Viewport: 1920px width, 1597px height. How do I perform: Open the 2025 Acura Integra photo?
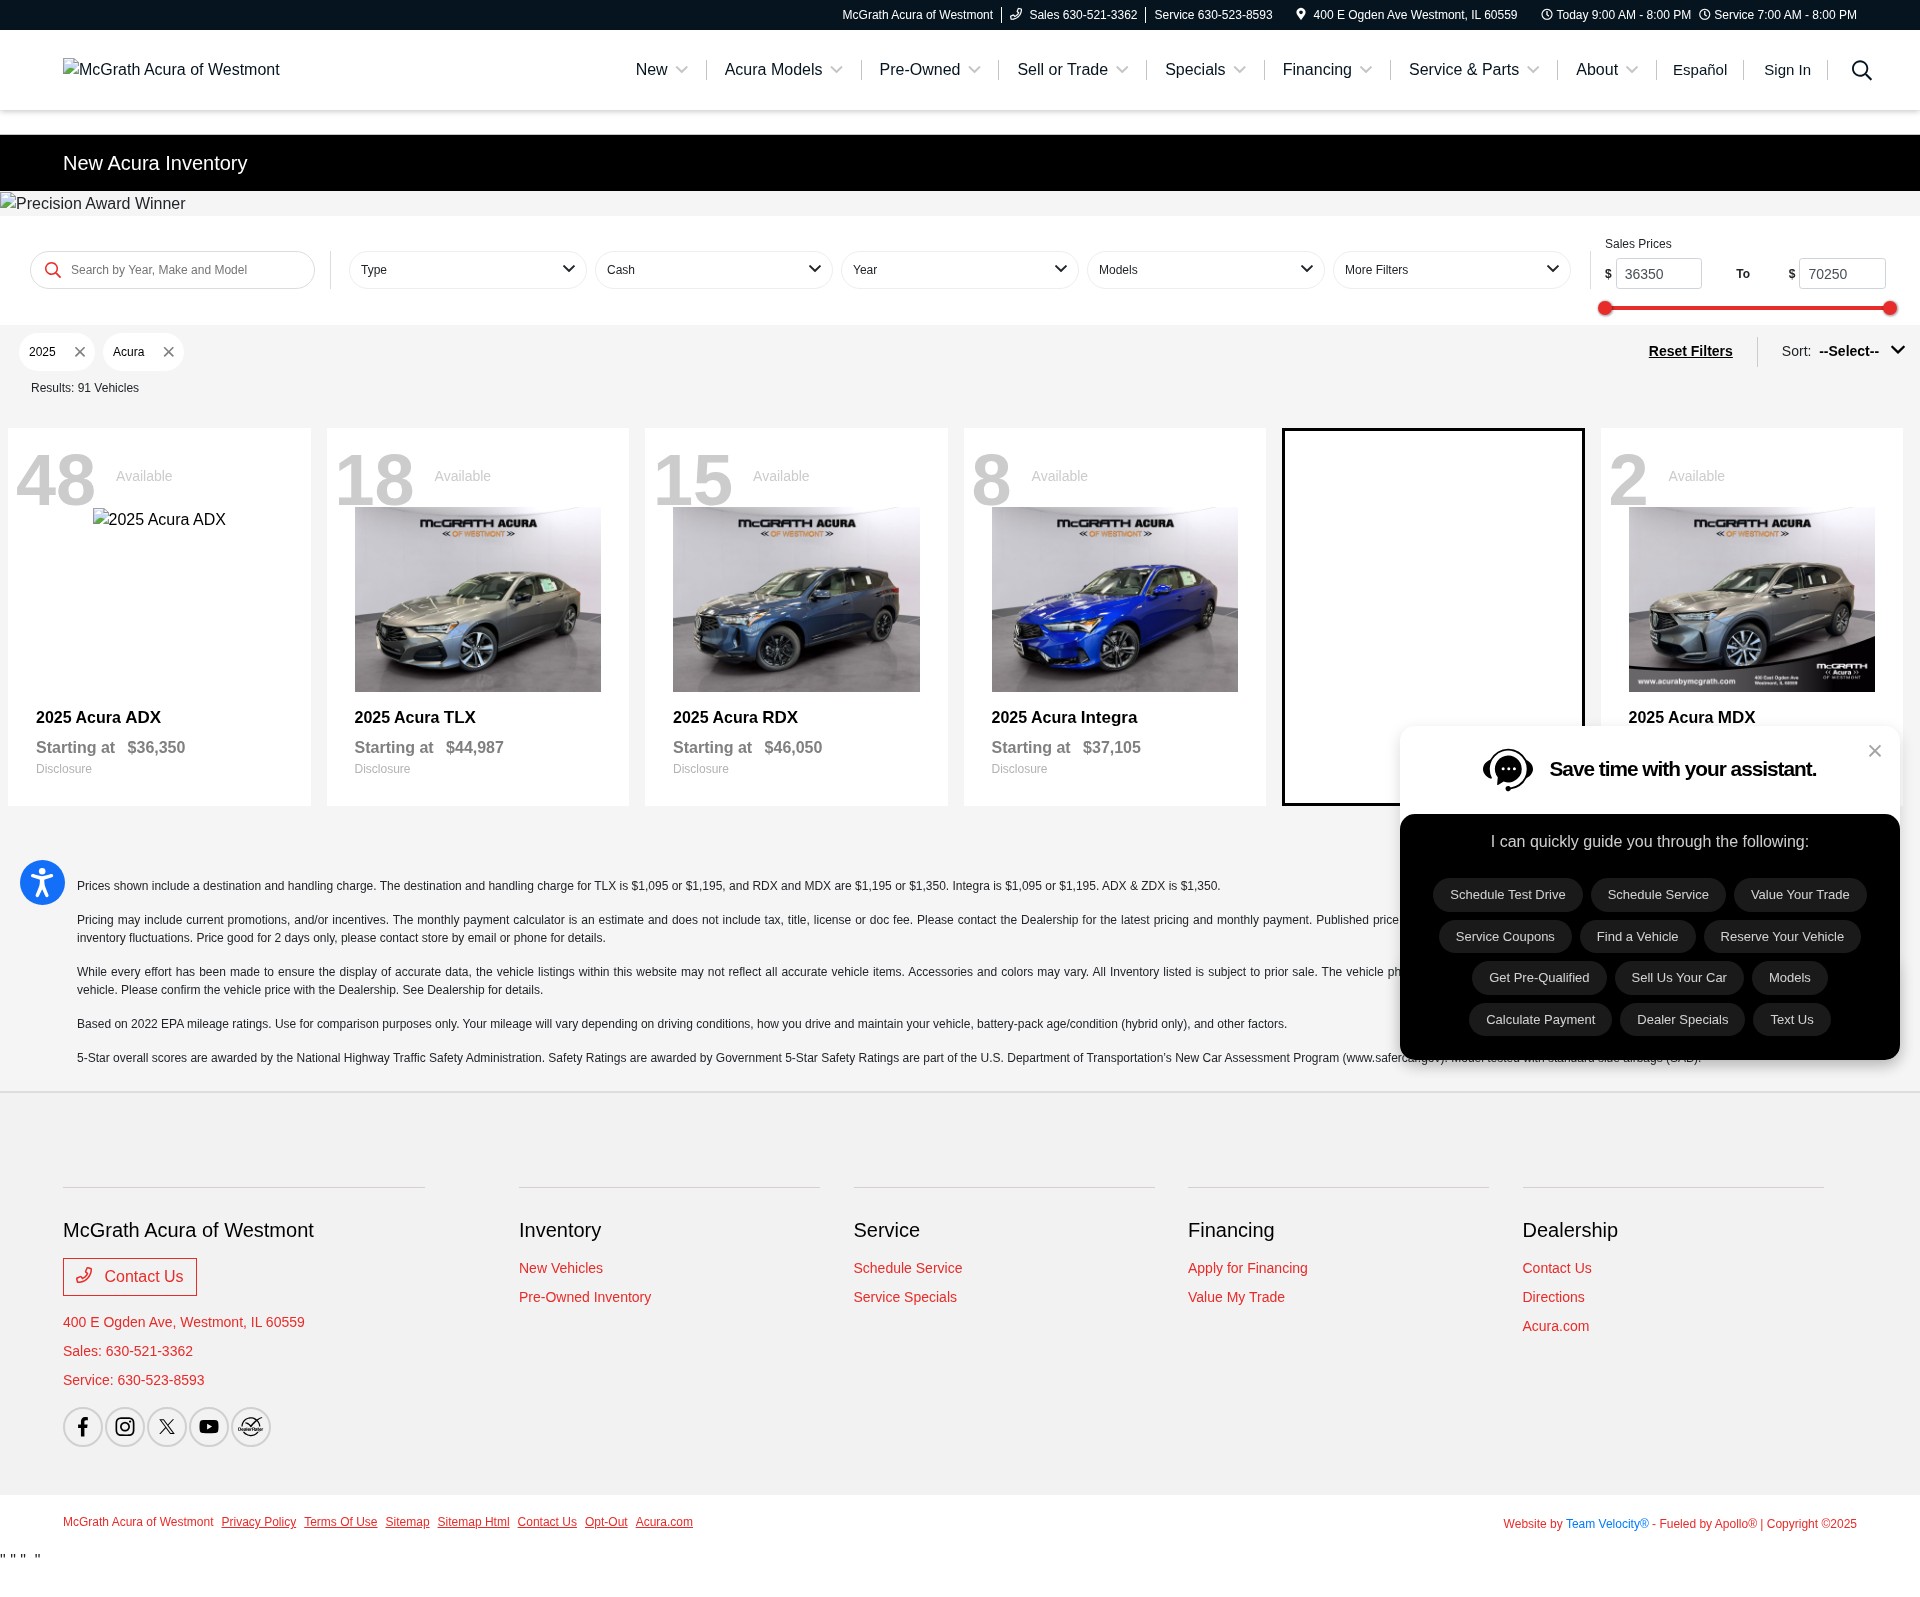click(1114, 599)
